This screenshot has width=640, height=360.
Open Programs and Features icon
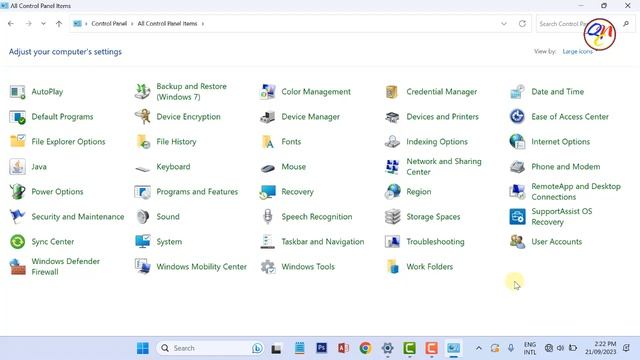click(142, 191)
